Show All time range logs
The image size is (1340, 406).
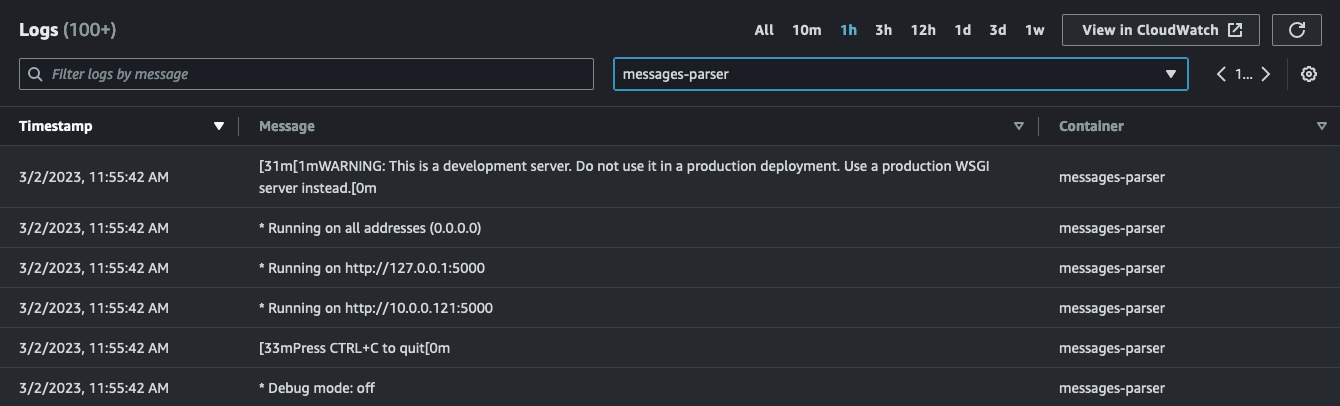point(764,30)
